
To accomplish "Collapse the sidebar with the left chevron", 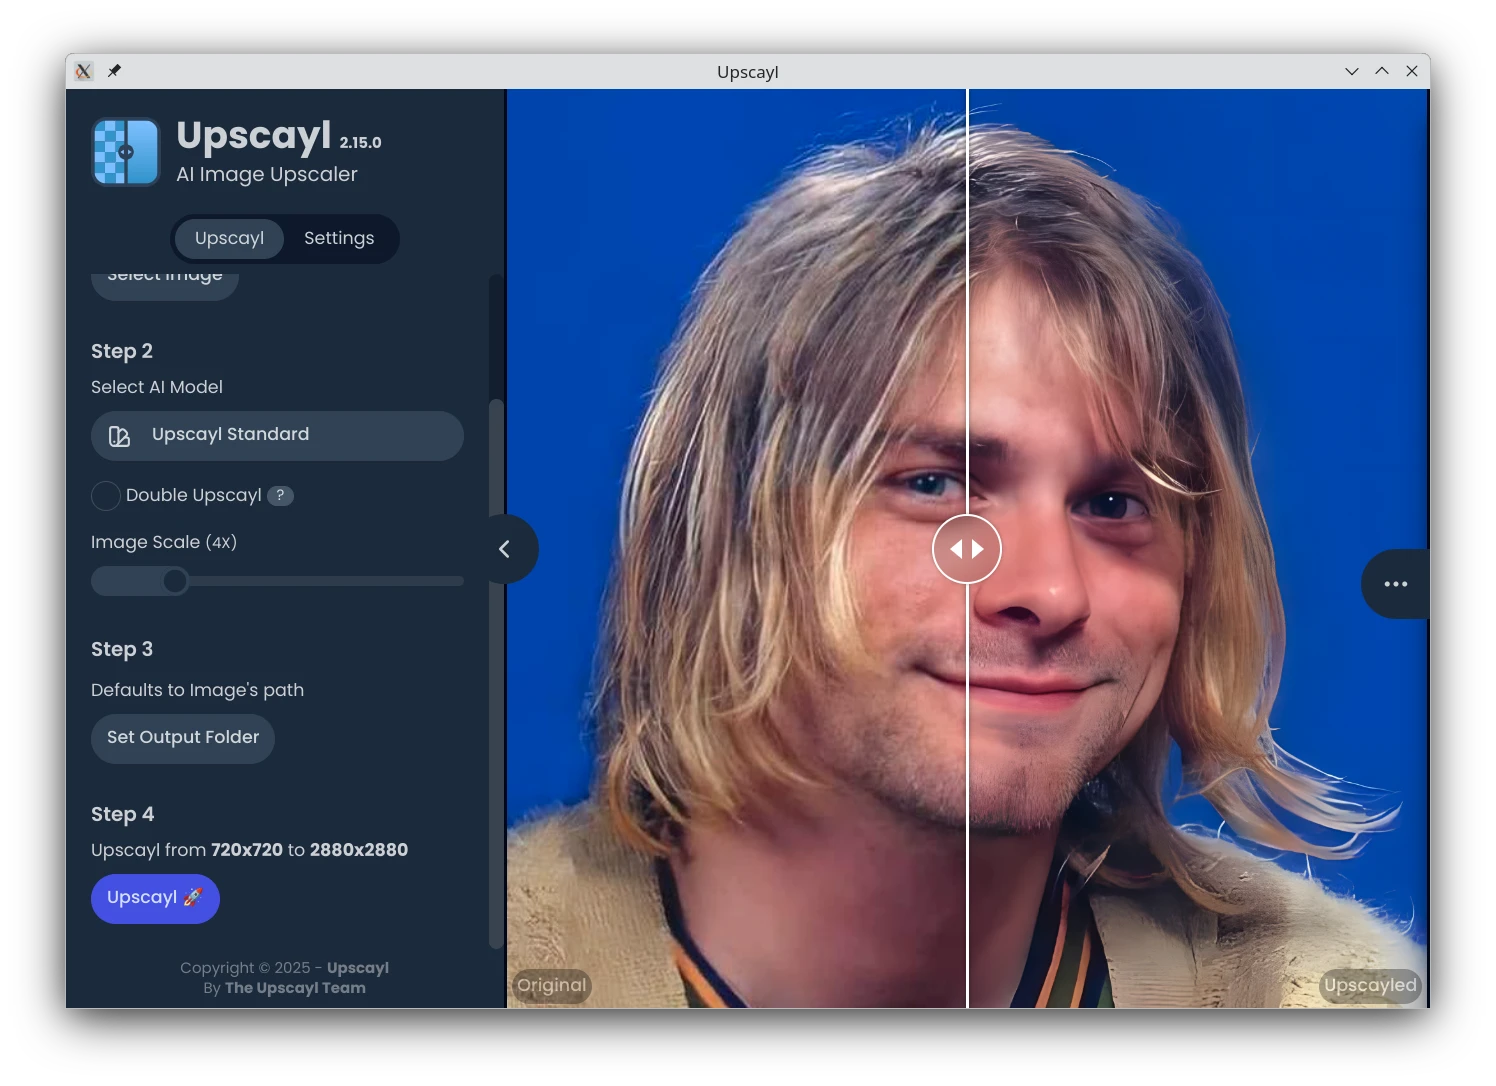I will coord(505,549).
